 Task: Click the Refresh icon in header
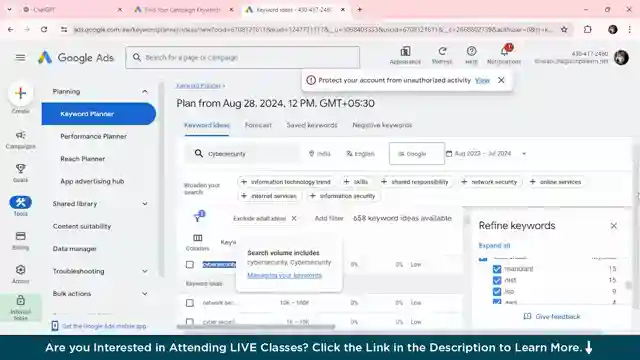[442, 51]
